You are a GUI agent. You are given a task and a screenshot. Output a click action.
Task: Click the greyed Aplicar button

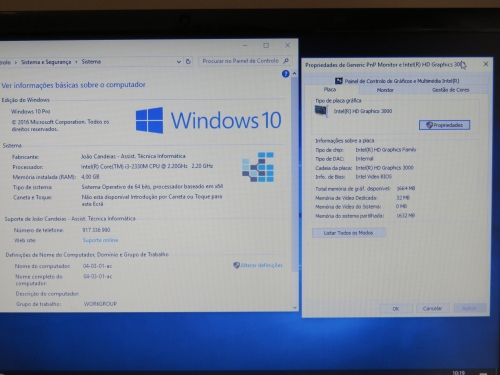(469, 308)
